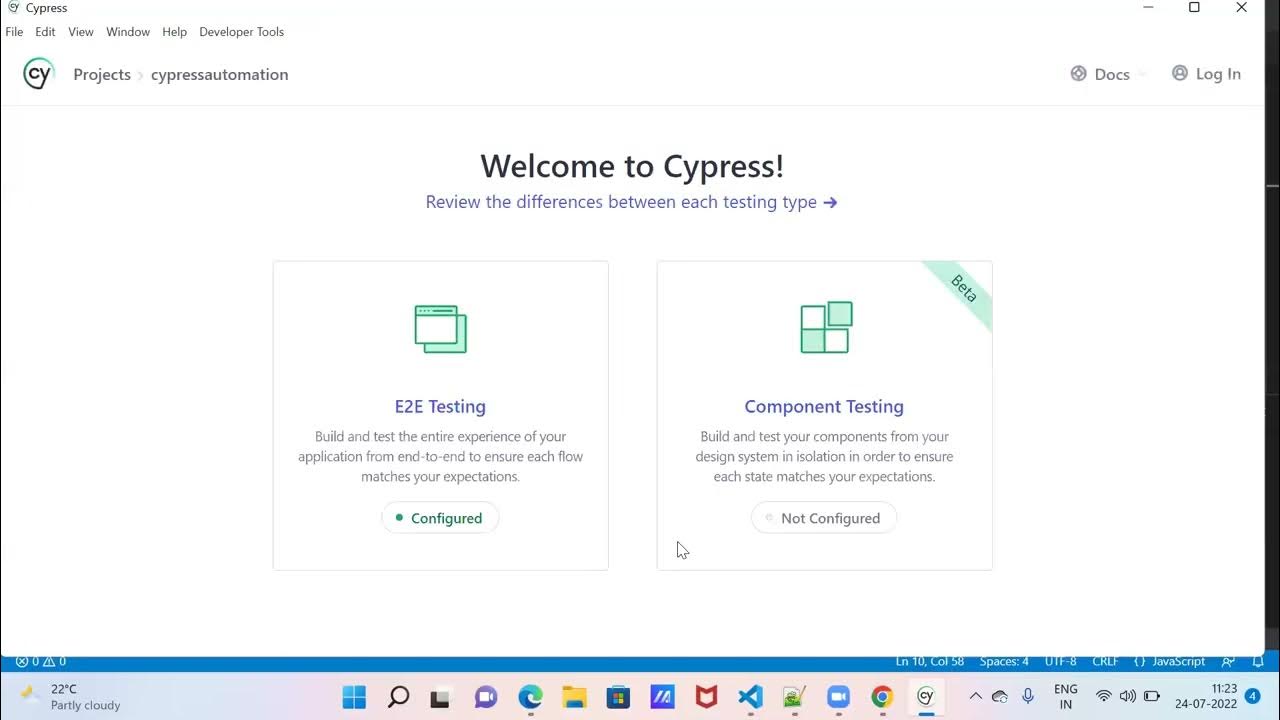Screen dimensions: 1280x720
Task: Open the Windows Start menu
Action: pyautogui.click(x=354, y=697)
